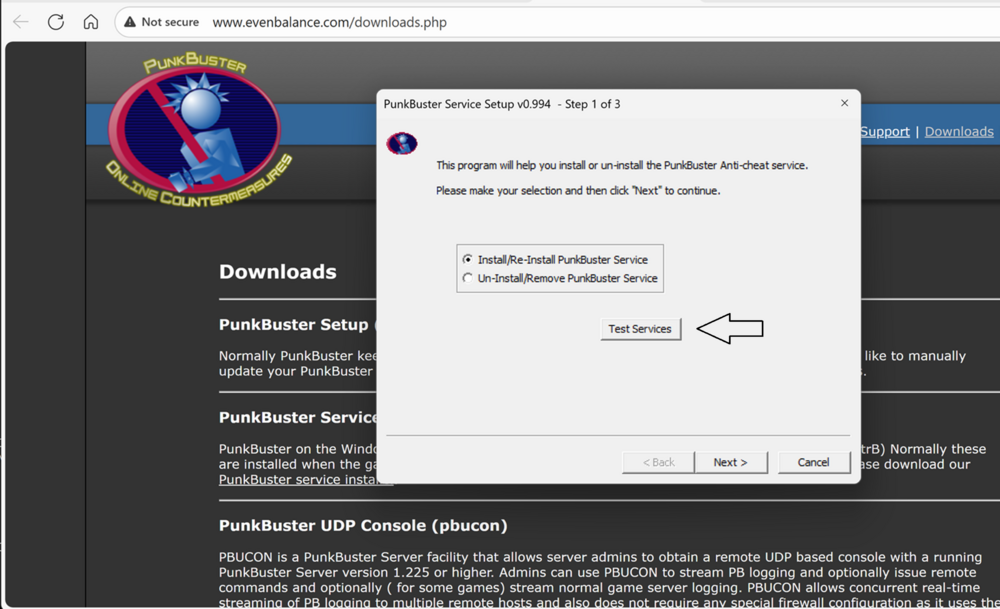The image size is (1000, 609).
Task: Close the PunkBuster Service Setup dialog
Action: click(844, 103)
